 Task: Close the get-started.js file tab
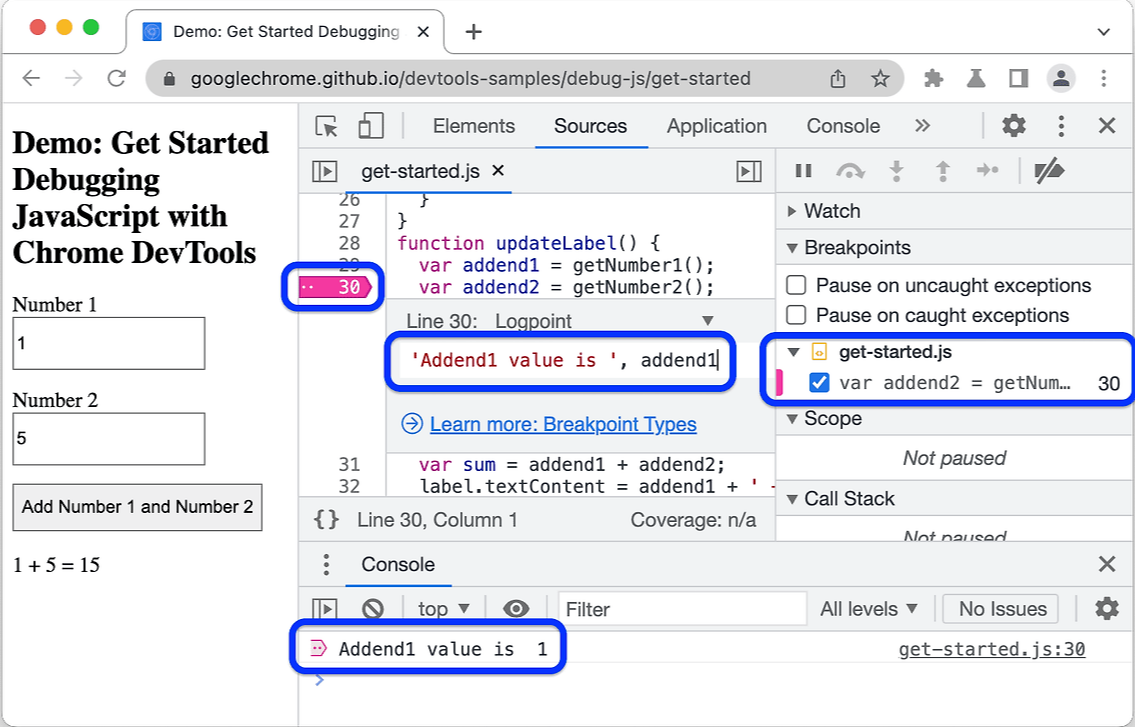point(498,171)
